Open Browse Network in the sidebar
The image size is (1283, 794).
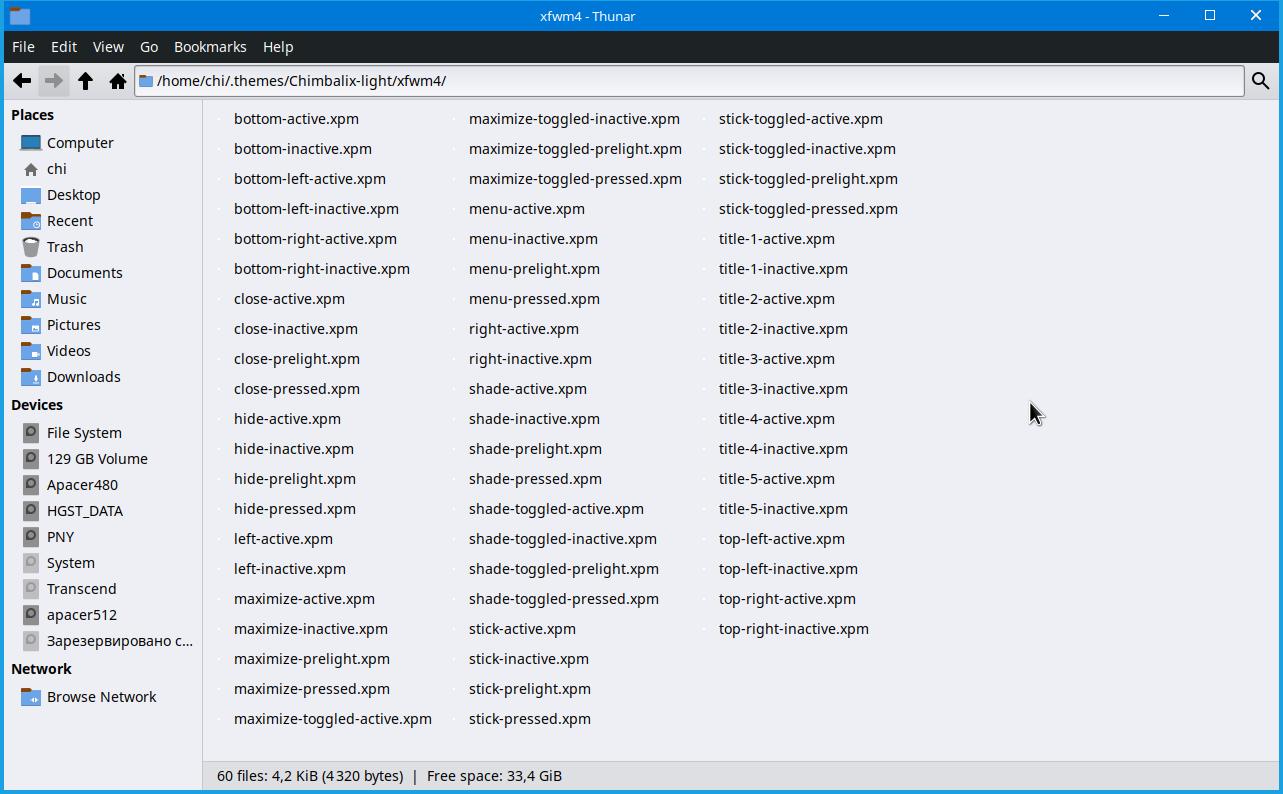tap(100, 697)
